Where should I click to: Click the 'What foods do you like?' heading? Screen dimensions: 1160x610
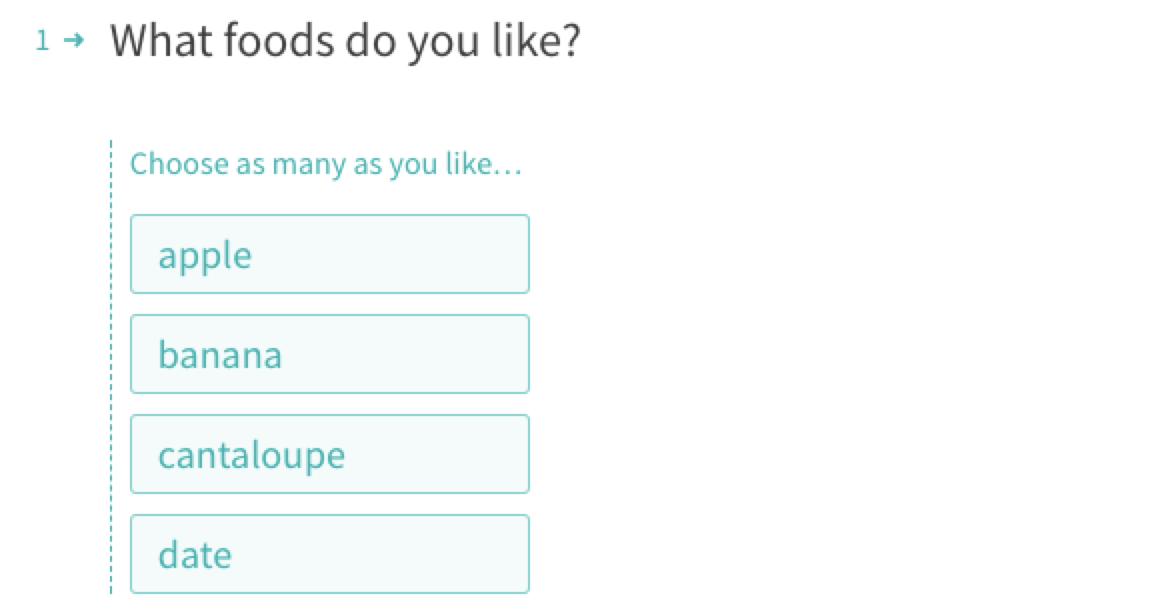tap(345, 41)
